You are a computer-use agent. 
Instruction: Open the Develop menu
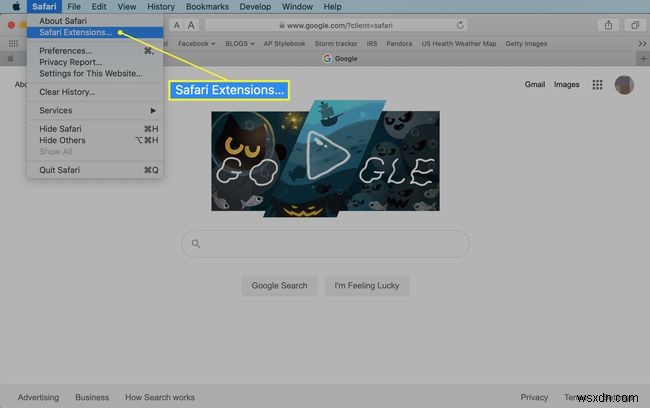click(255, 7)
